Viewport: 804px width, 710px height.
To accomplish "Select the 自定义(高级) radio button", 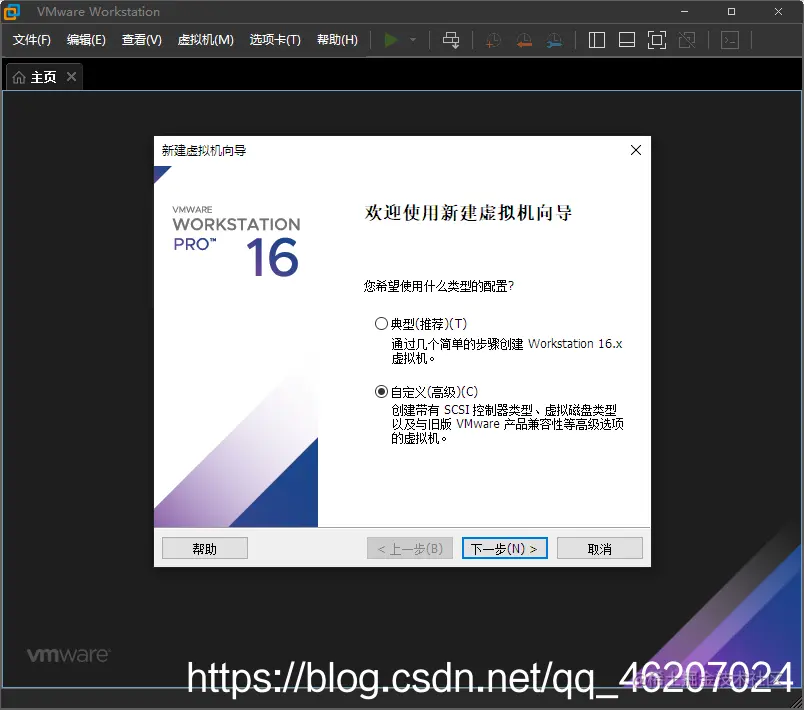I will [x=382, y=391].
